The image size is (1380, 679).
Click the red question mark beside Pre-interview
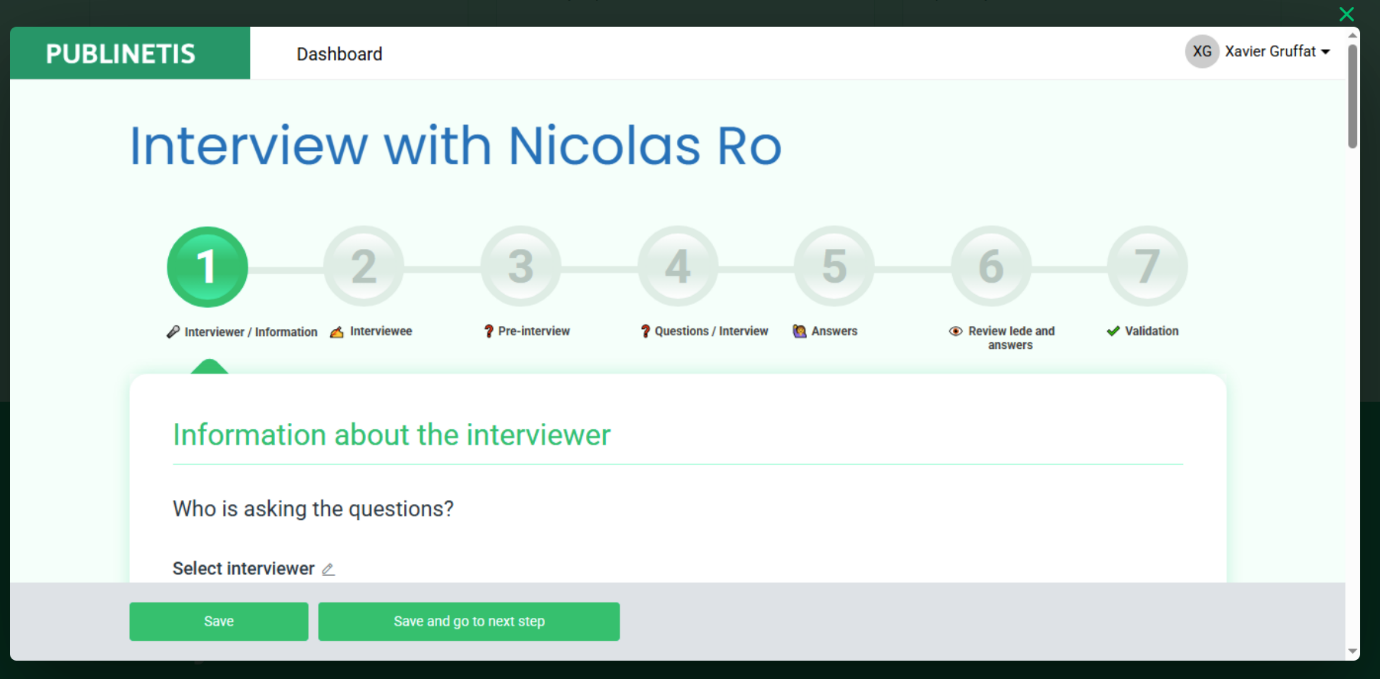tap(489, 331)
